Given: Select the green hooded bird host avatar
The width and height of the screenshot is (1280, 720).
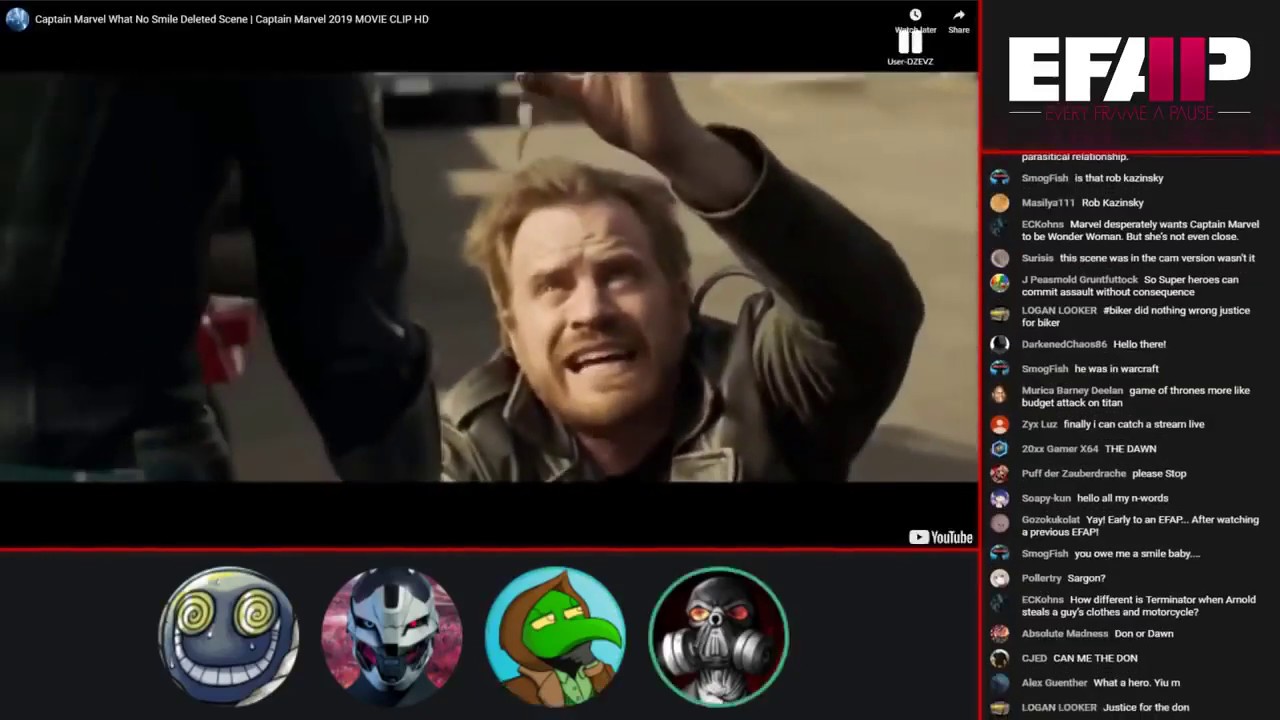Looking at the screenshot, I should click(555, 637).
